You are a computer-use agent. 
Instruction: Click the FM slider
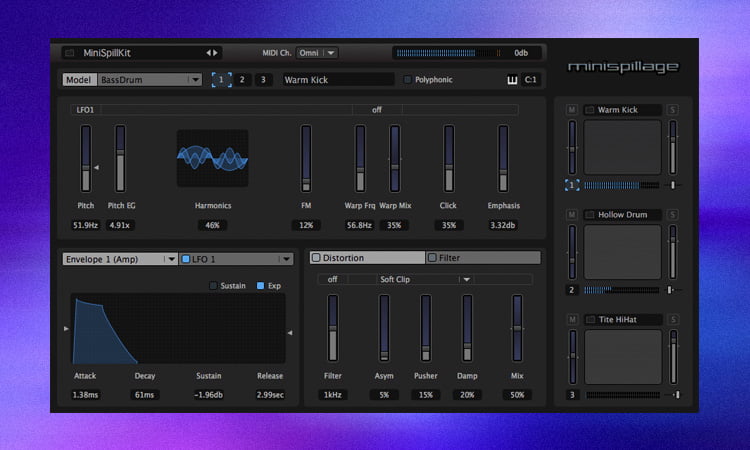pos(306,158)
